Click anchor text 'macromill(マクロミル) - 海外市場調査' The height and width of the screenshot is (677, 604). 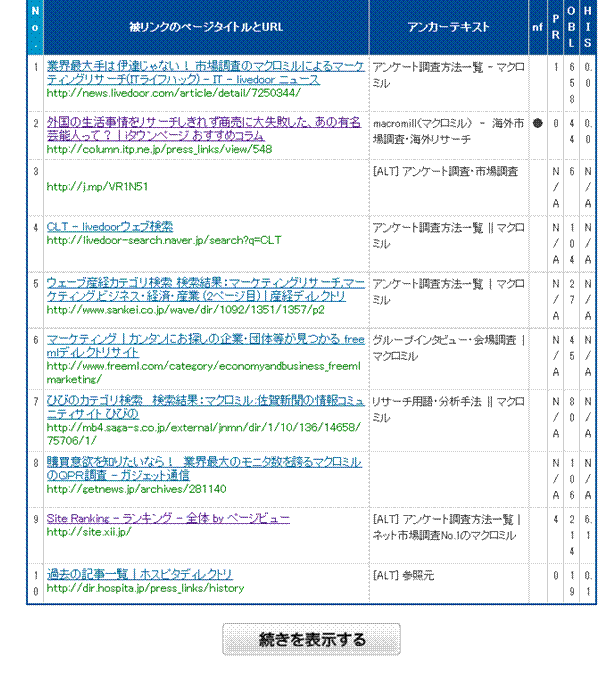449,131
